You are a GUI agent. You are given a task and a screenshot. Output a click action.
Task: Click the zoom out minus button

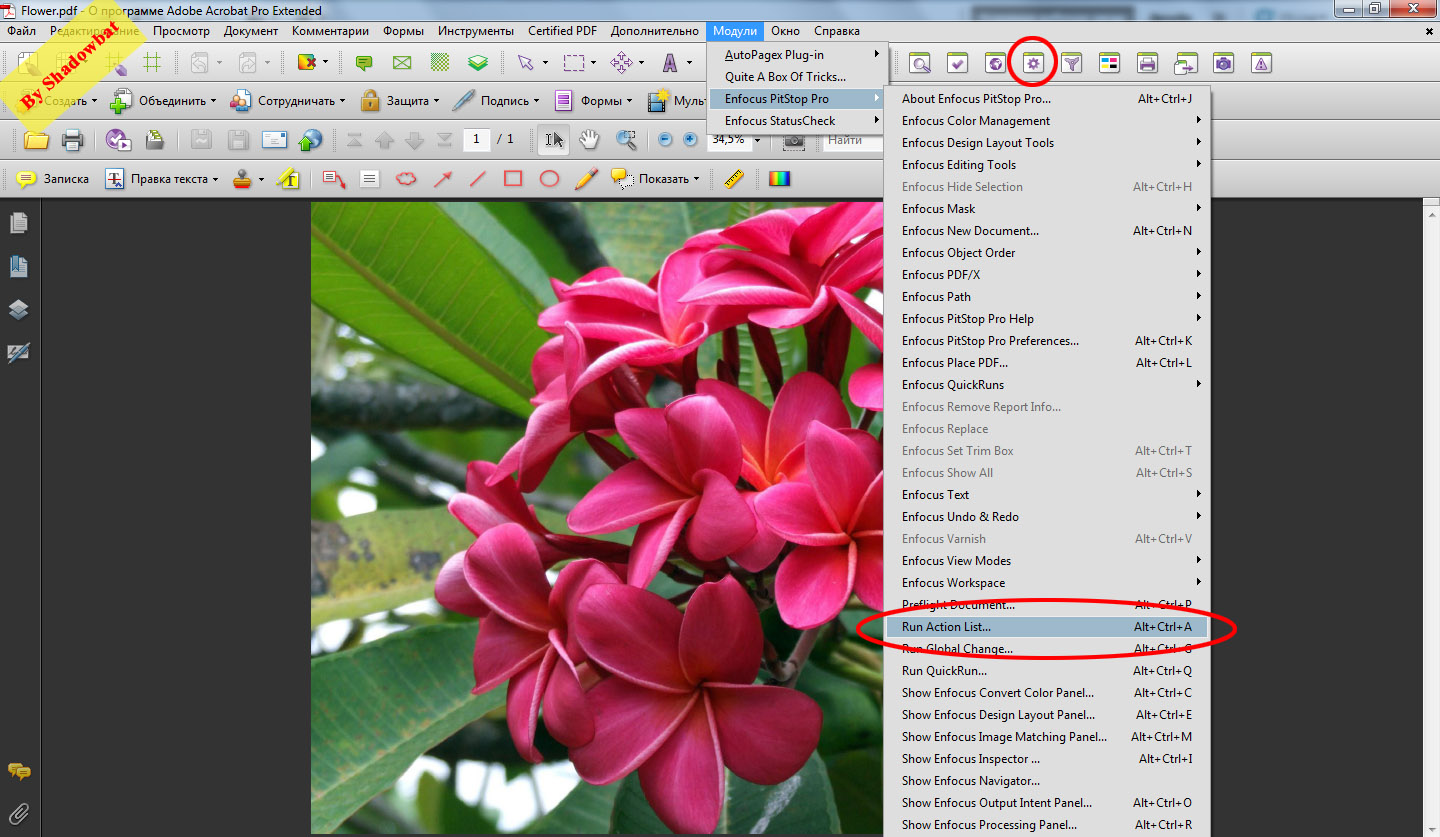click(x=665, y=140)
